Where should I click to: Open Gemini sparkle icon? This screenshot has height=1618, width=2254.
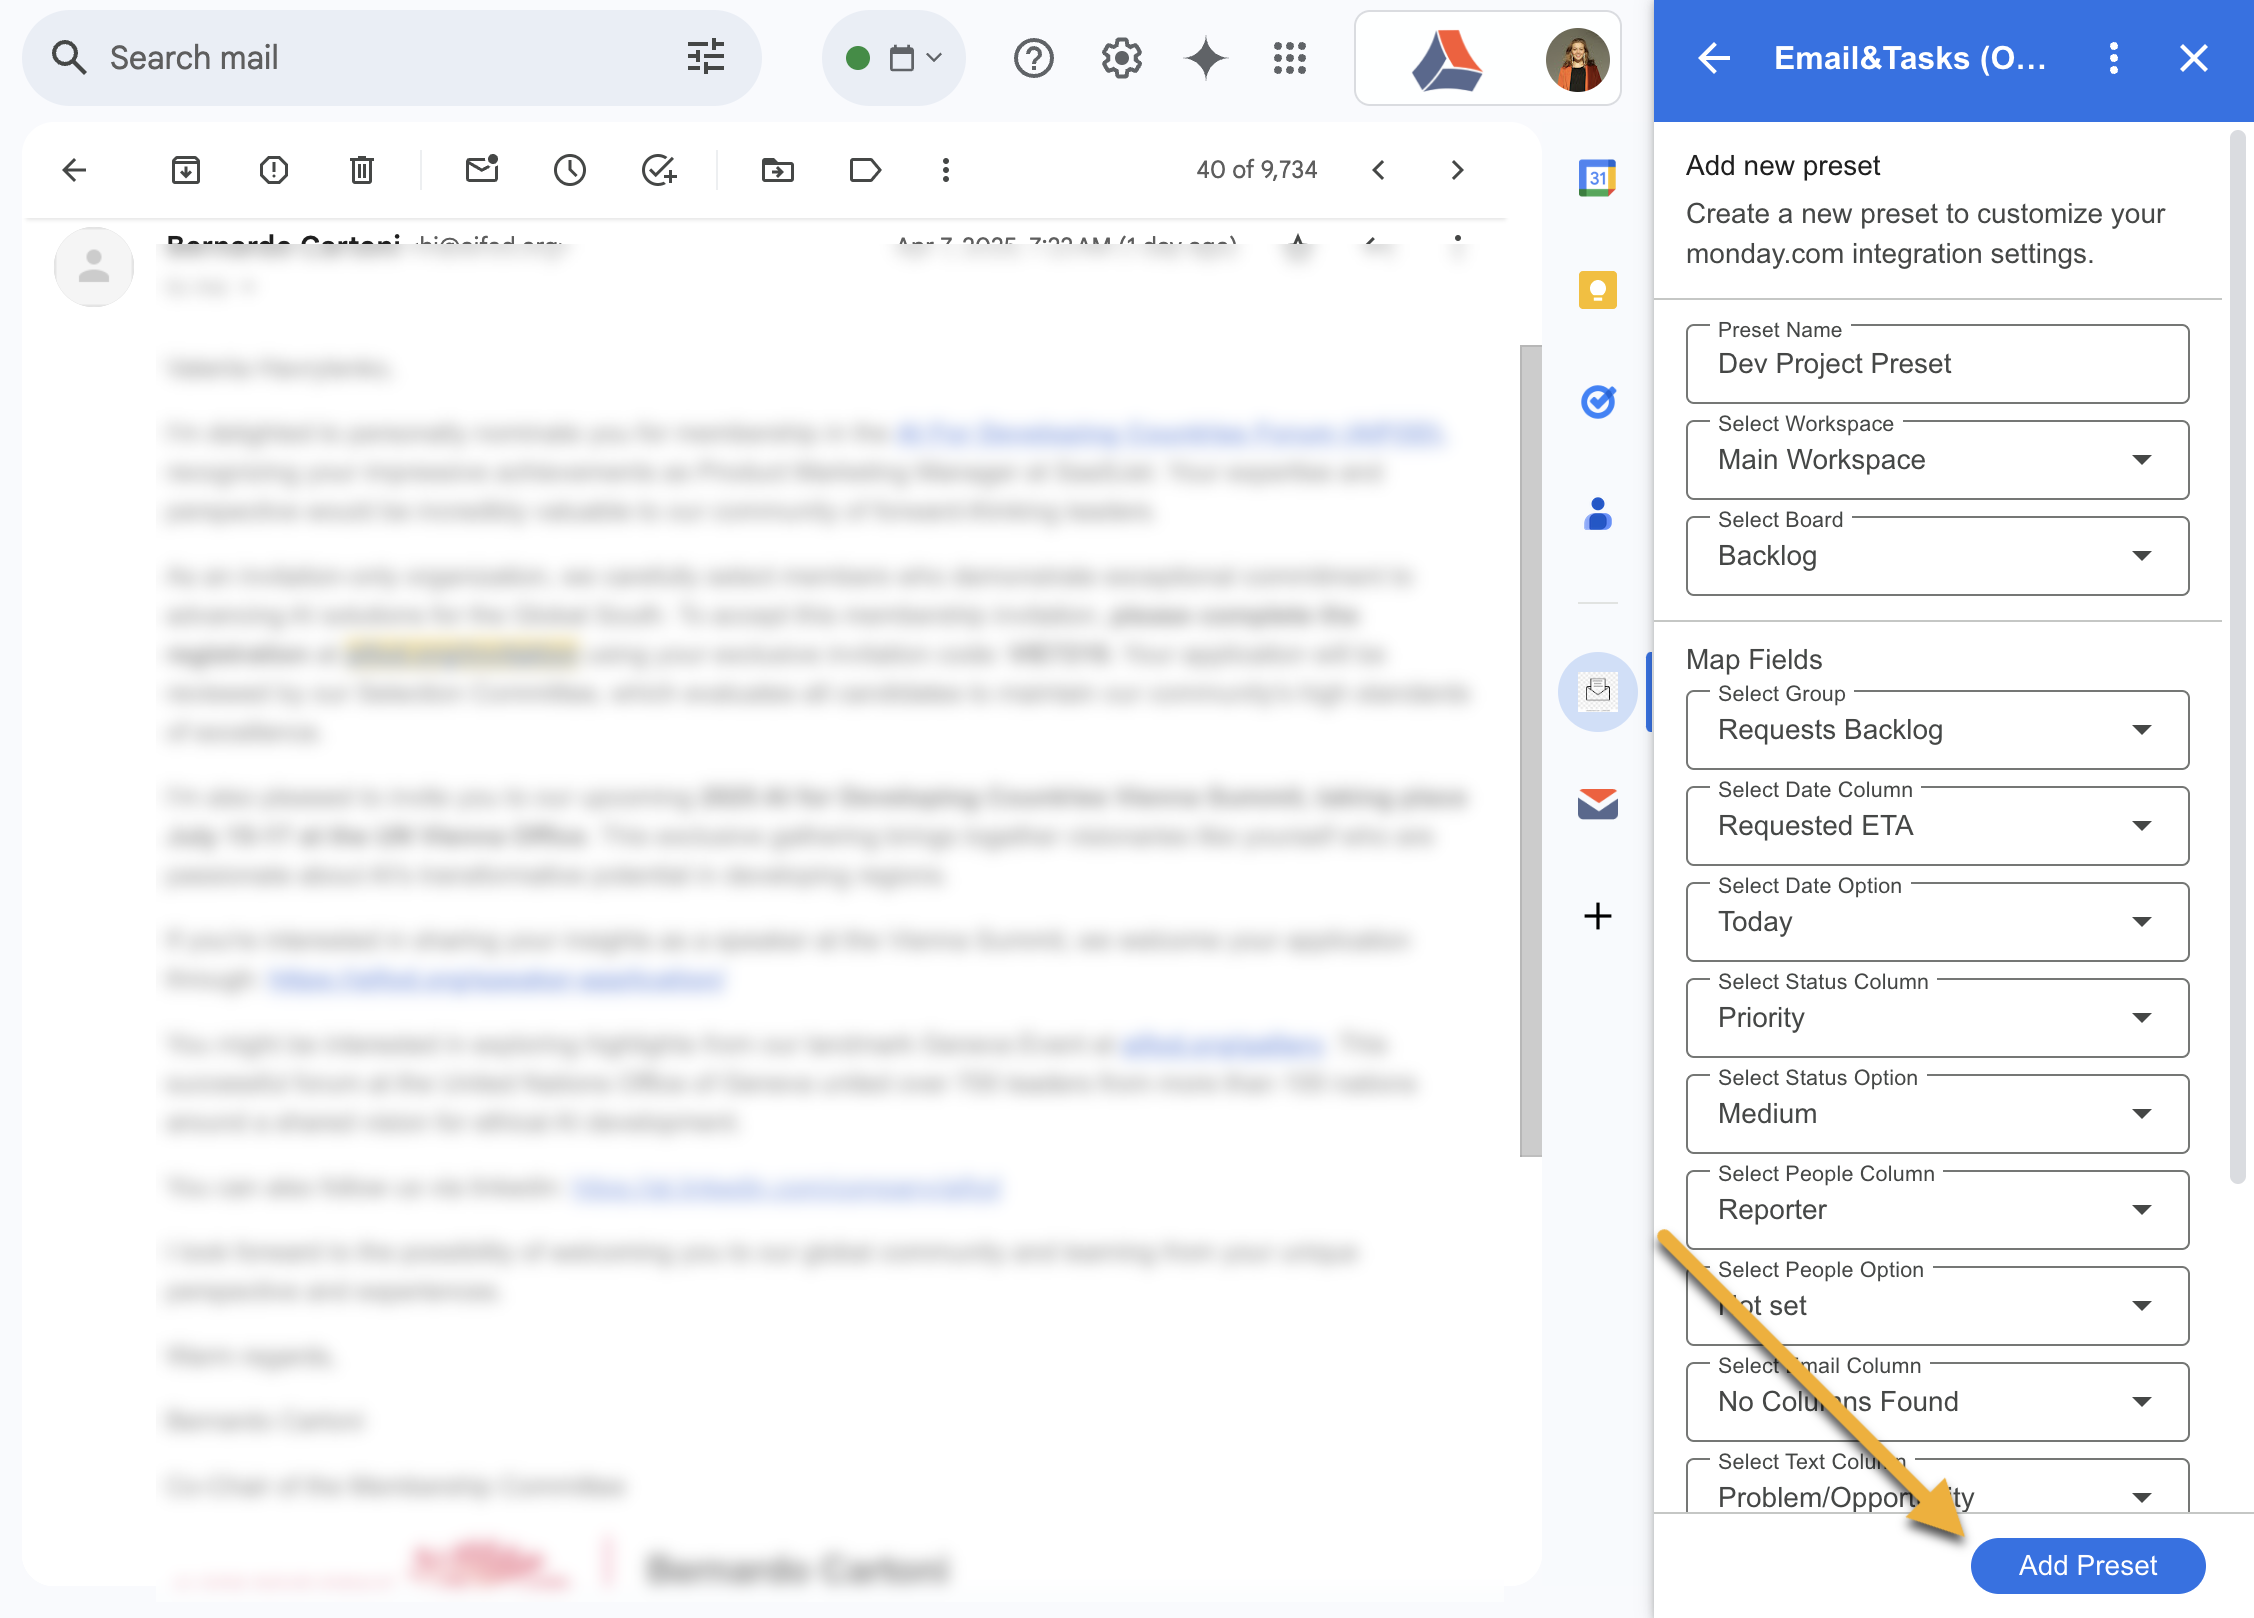click(1205, 58)
